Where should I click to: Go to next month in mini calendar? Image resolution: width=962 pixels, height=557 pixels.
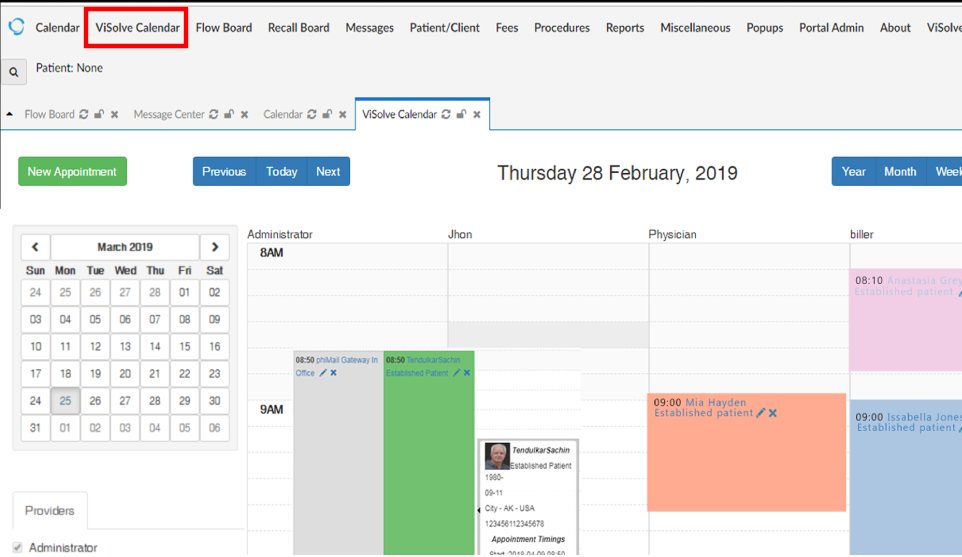coord(214,247)
